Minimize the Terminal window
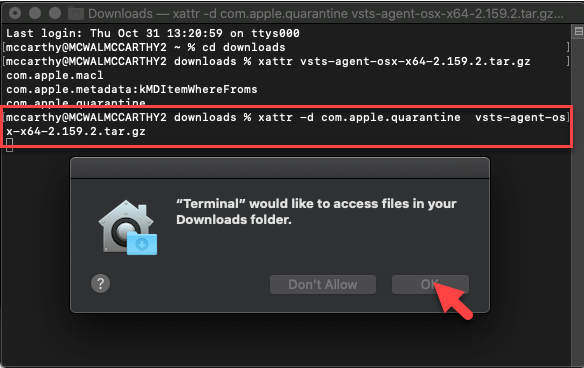 pos(35,13)
